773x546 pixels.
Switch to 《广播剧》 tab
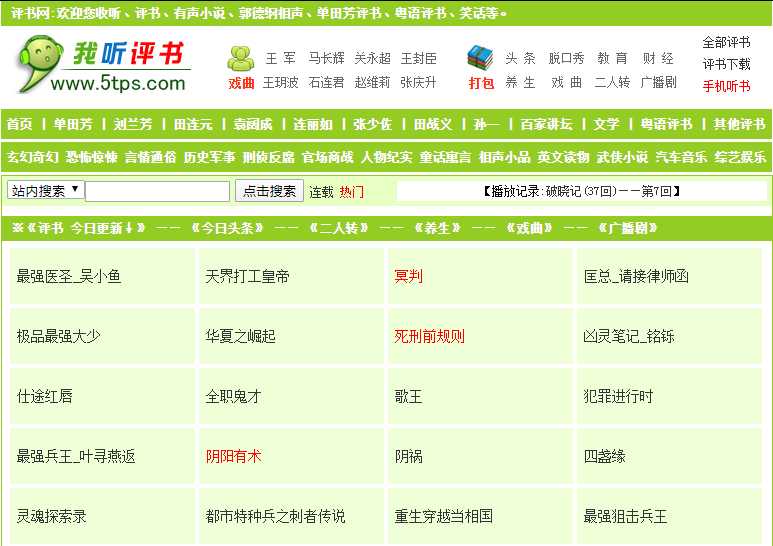[628, 228]
